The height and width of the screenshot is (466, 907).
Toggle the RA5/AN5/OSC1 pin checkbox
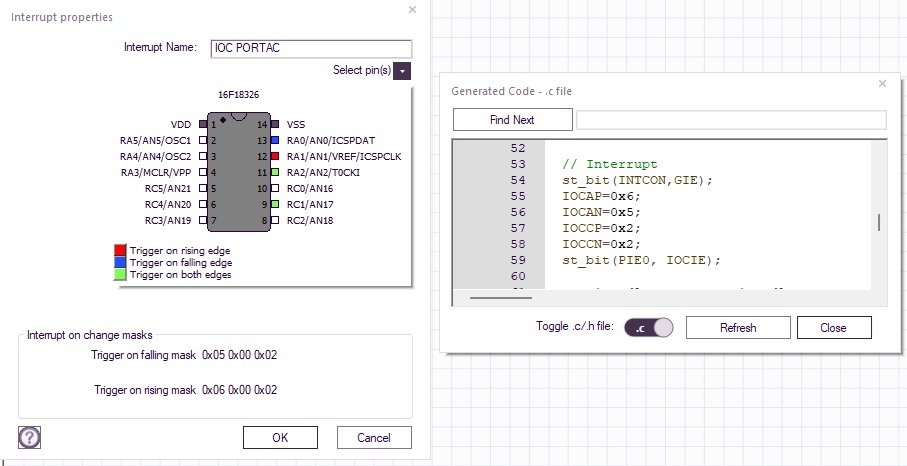(x=203, y=141)
